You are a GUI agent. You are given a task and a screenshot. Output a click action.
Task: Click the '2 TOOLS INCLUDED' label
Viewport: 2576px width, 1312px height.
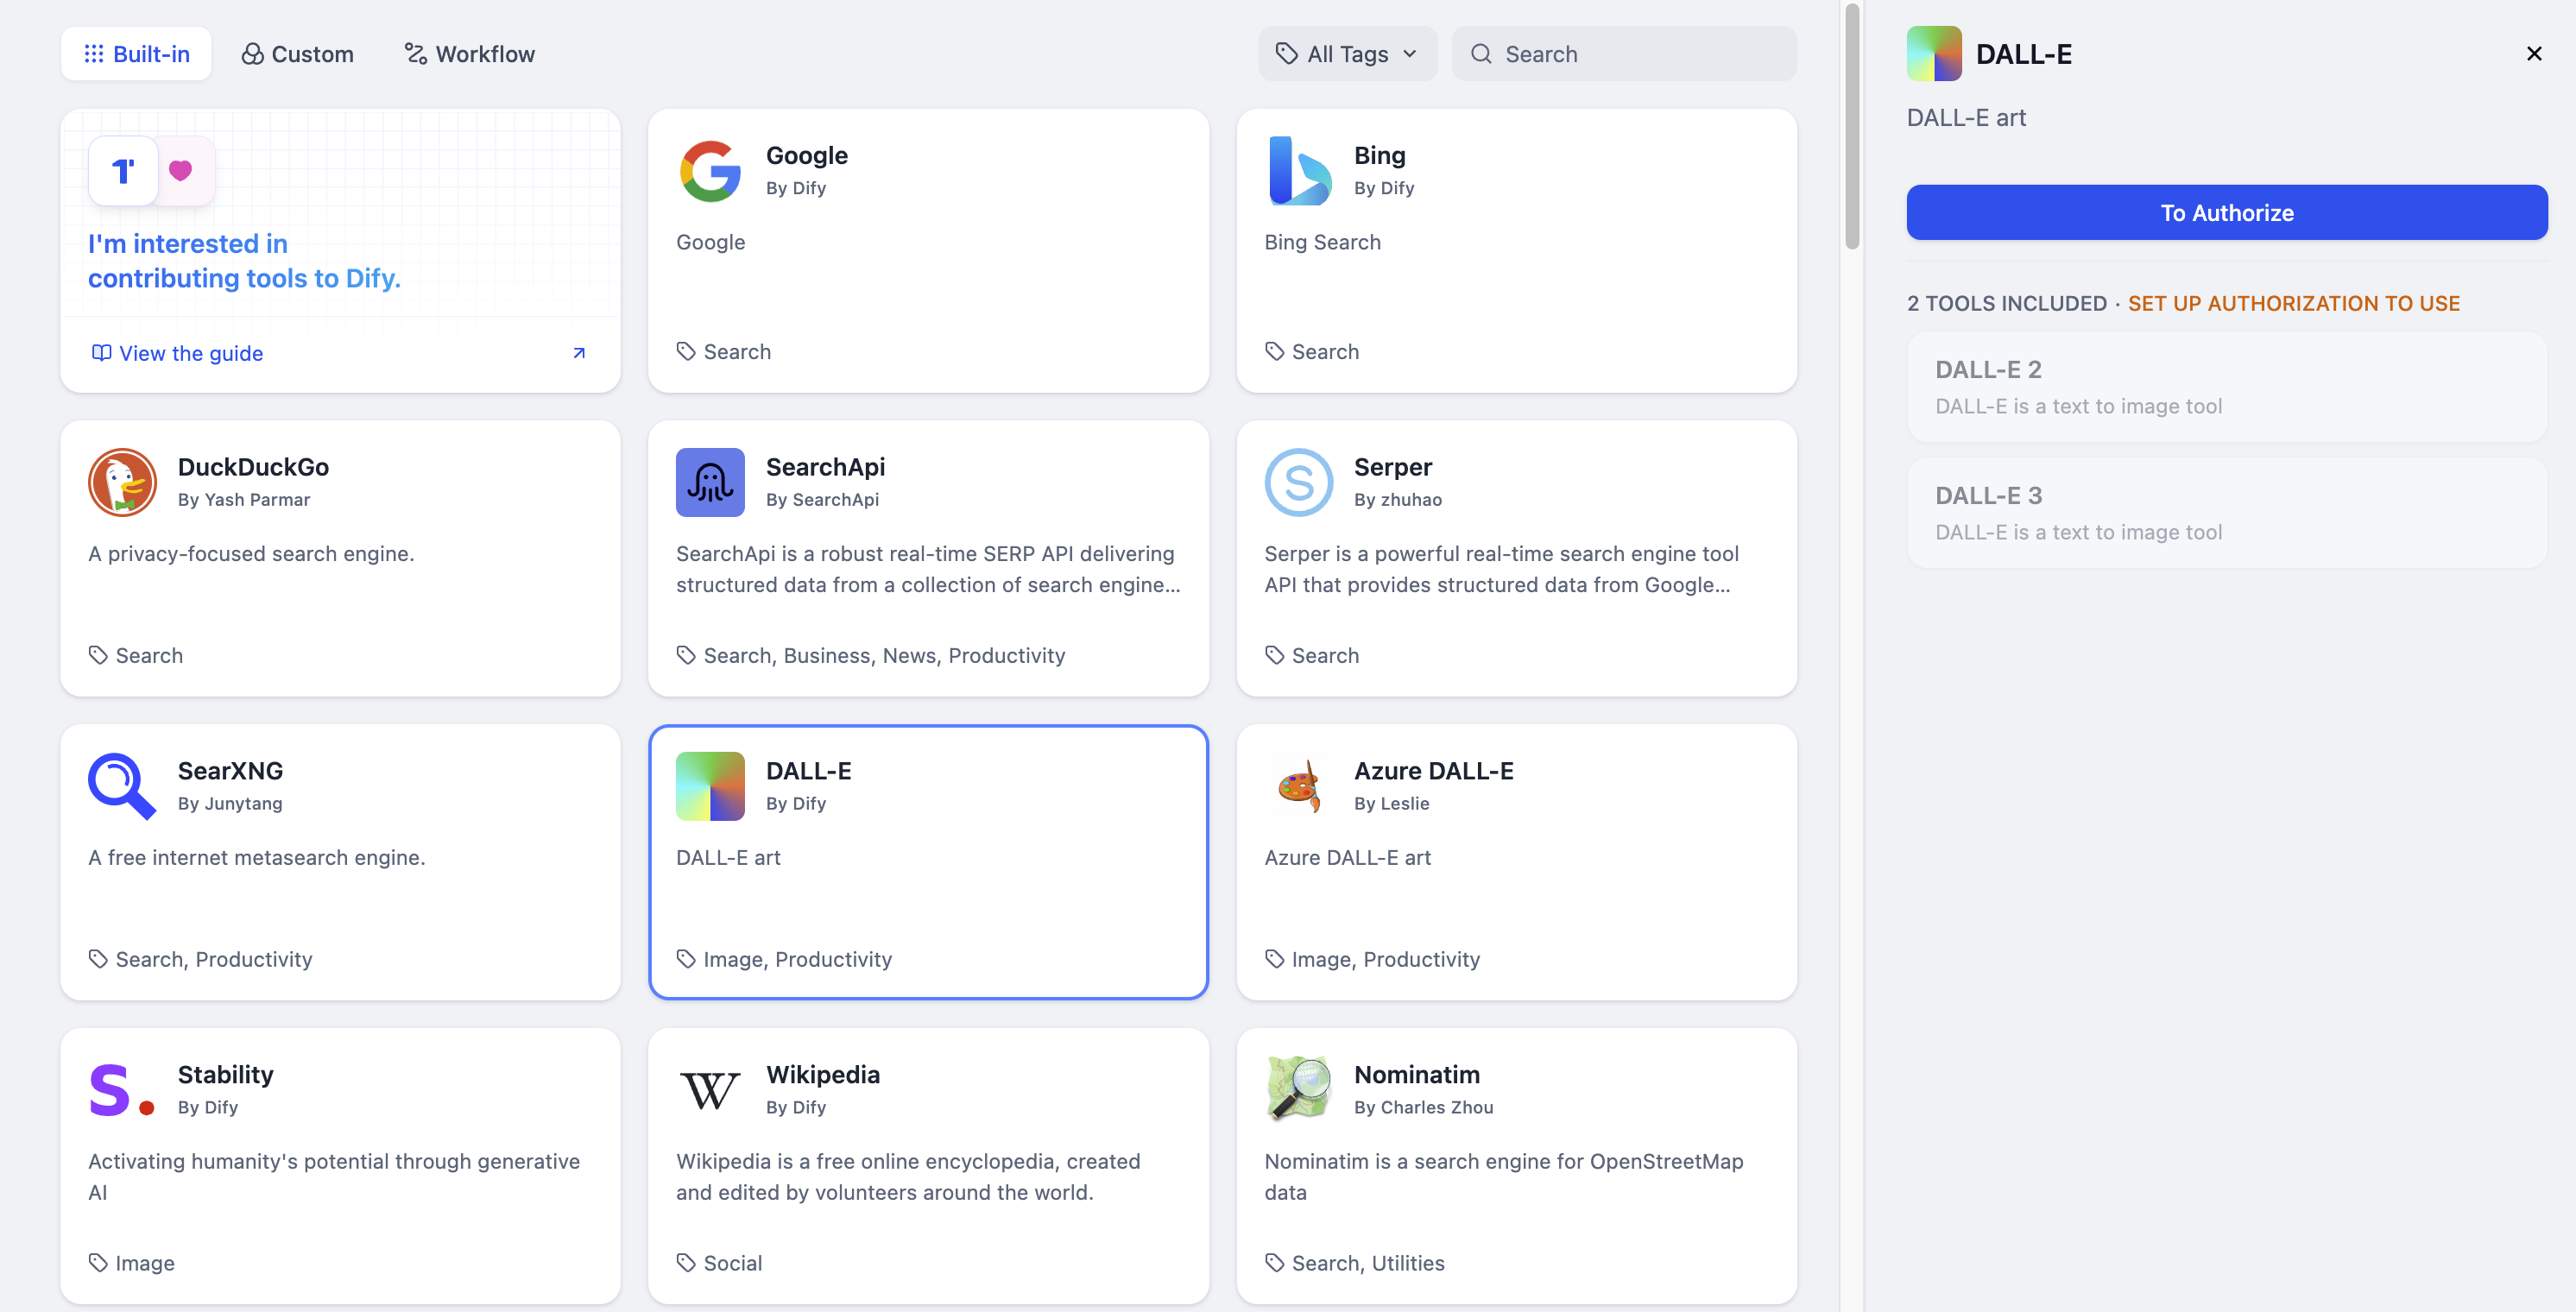pyautogui.click(x=2006, y=303)
